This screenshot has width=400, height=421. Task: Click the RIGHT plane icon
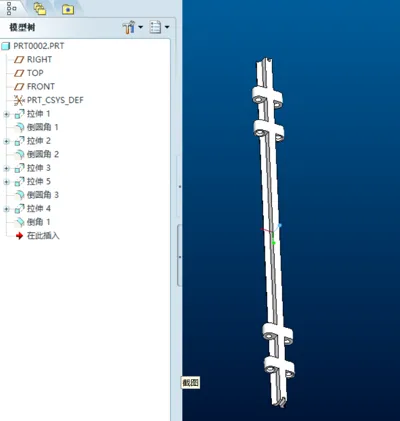[x=19, y=60]
